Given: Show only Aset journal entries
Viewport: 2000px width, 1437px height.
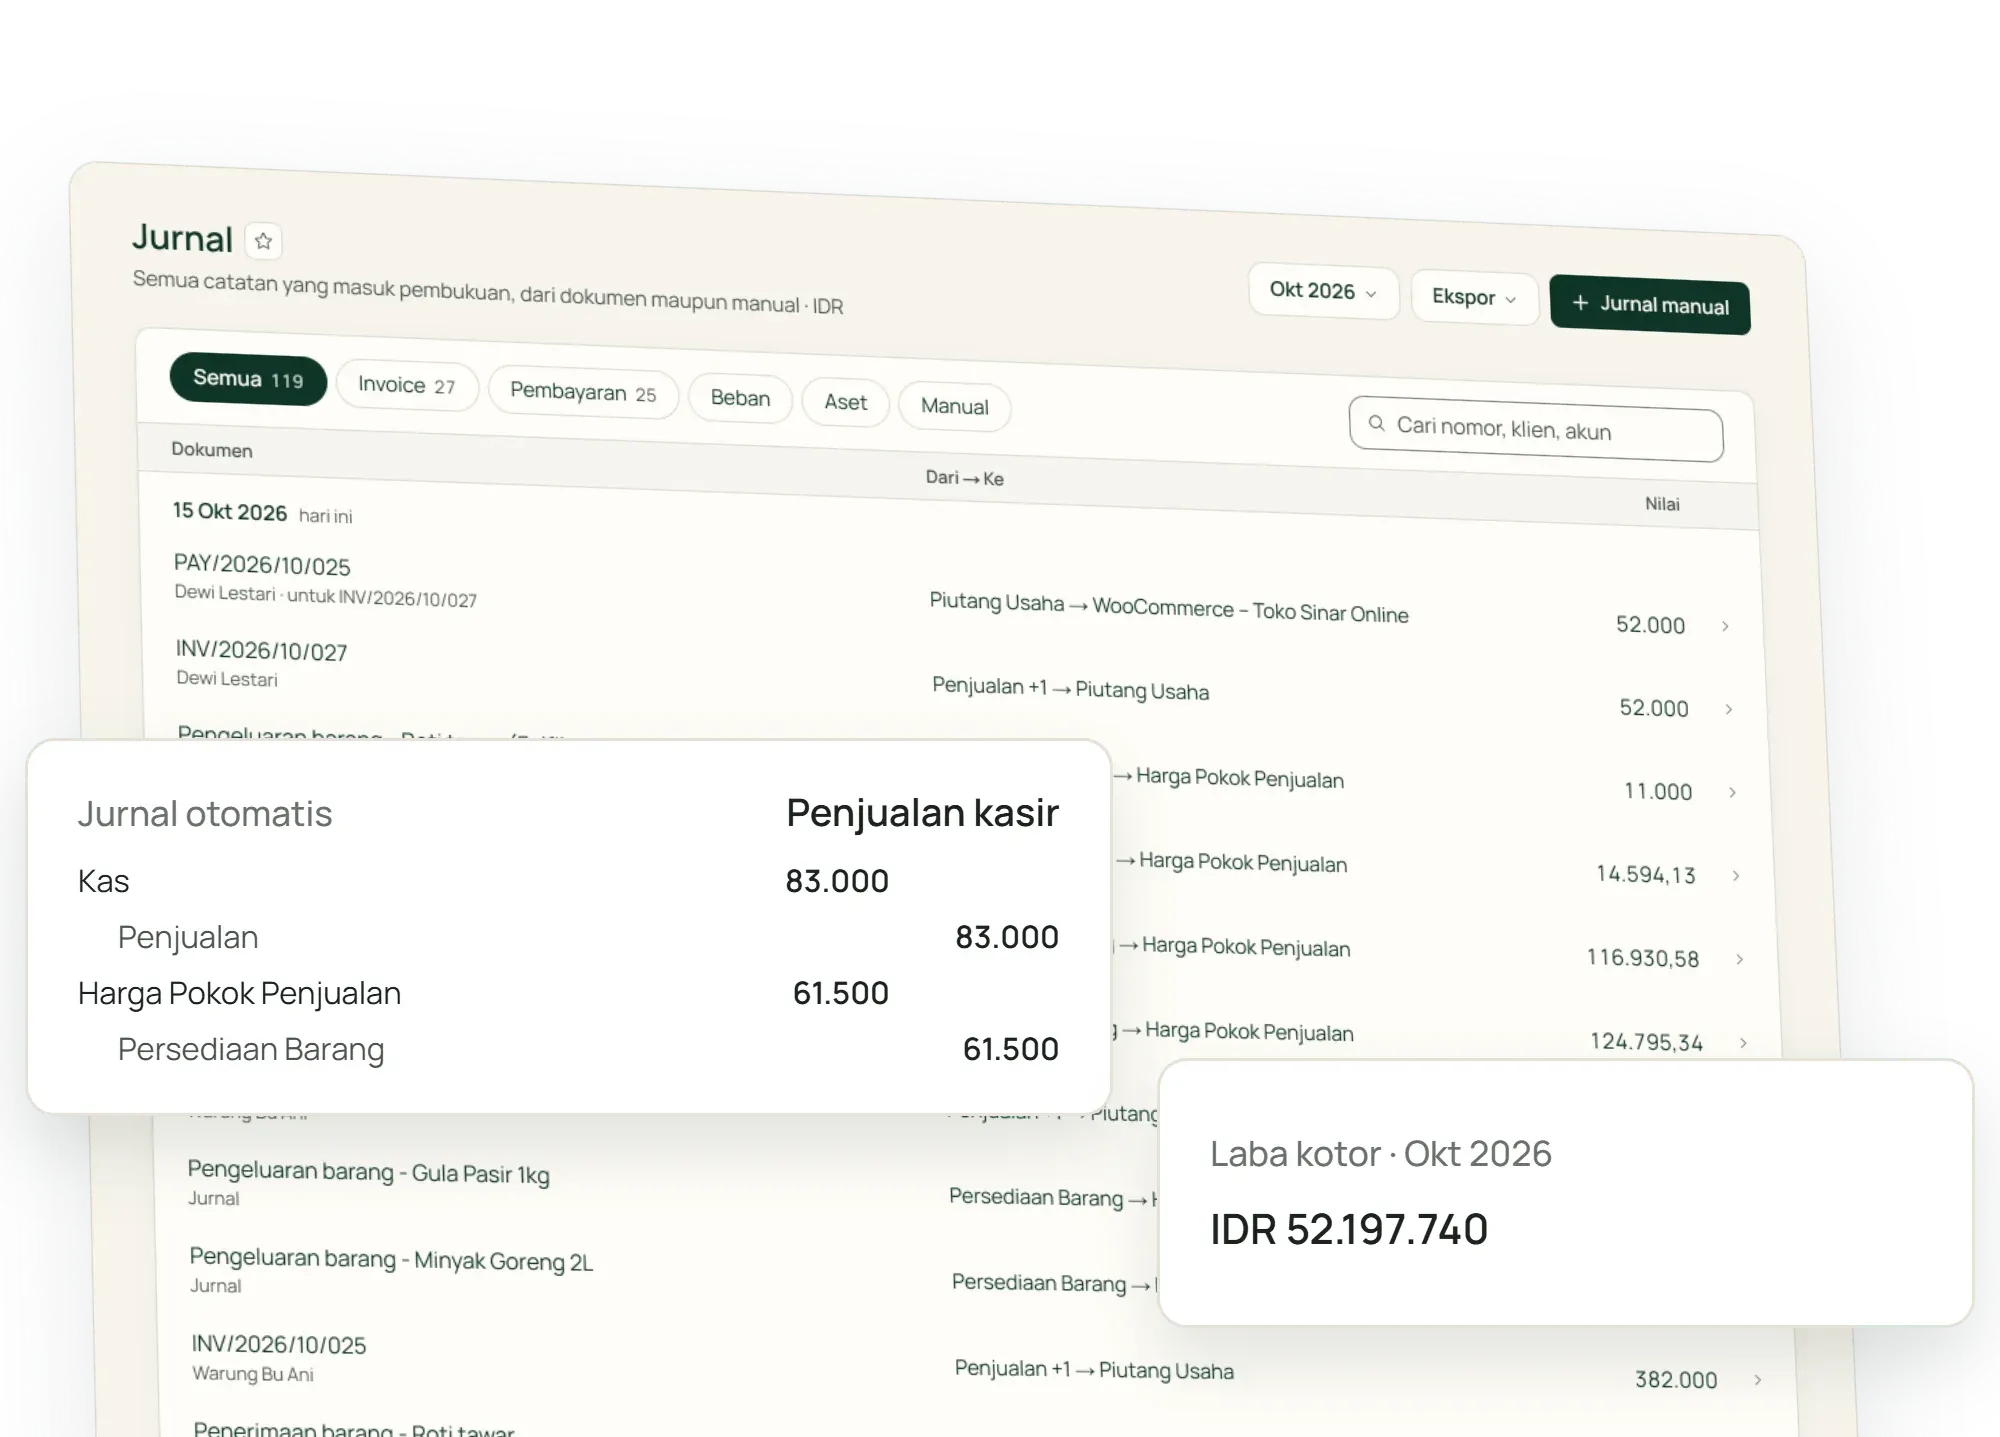Looking at the screenshot, I should pos(845,402).
